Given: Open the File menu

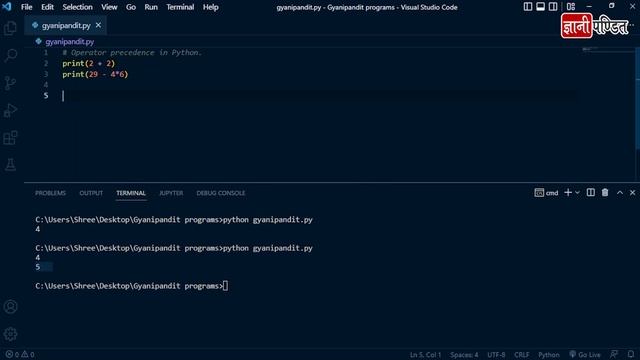Looking at the screenshot, I should [x=27, y=7].
